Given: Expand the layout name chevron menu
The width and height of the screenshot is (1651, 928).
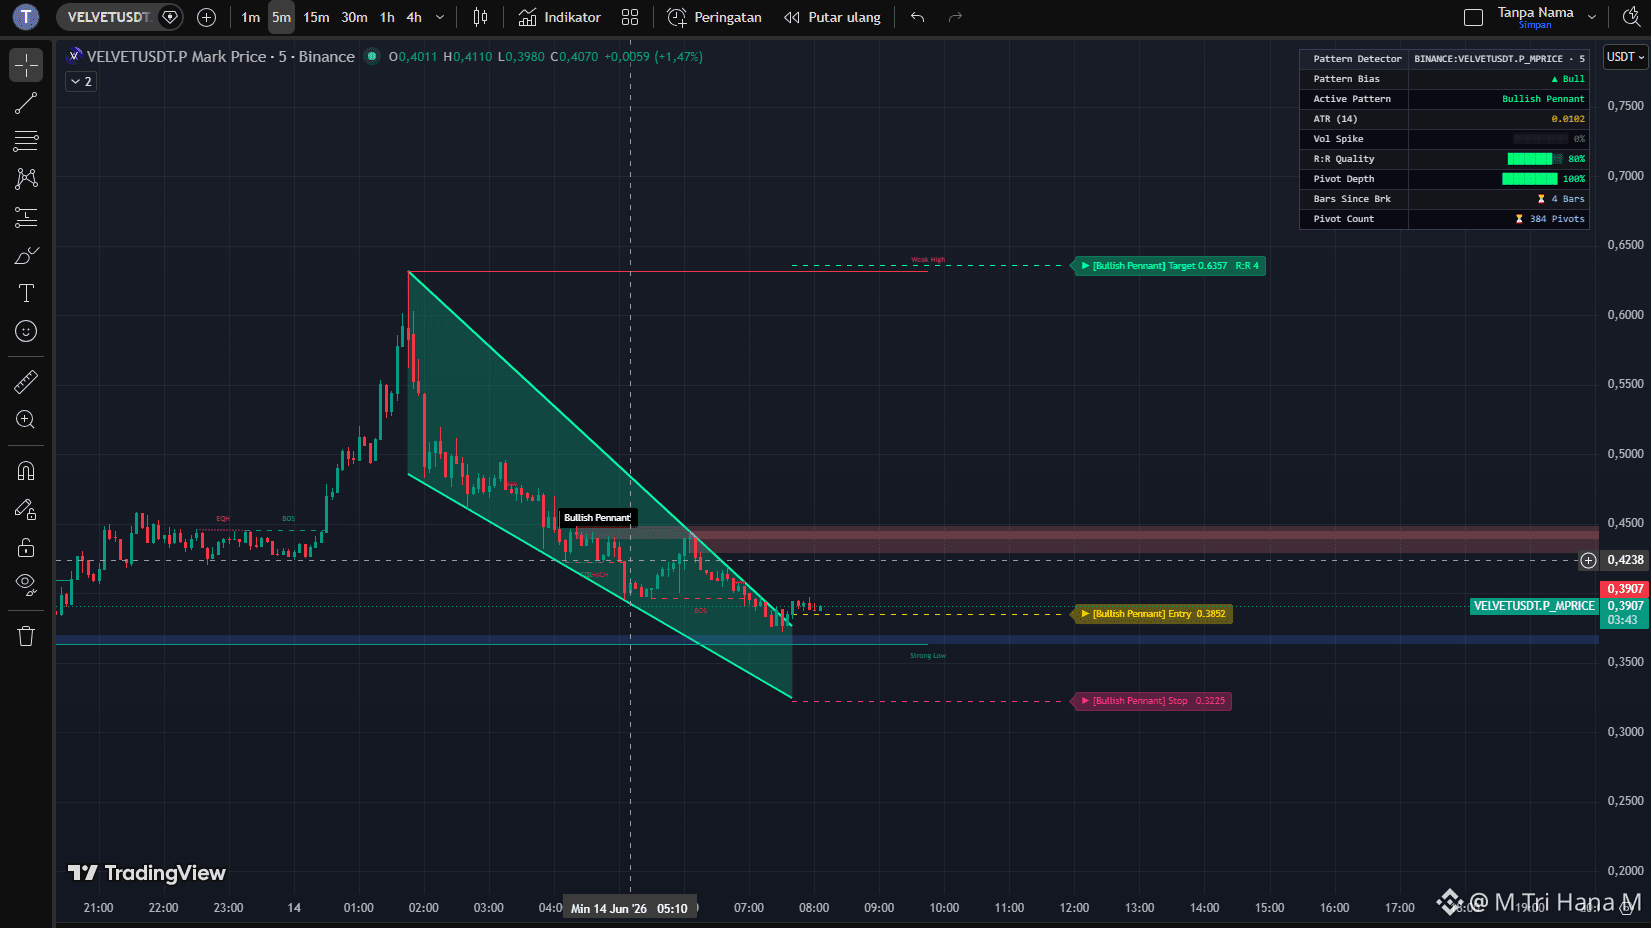Looking at the screenshot, I should 1592,17.
